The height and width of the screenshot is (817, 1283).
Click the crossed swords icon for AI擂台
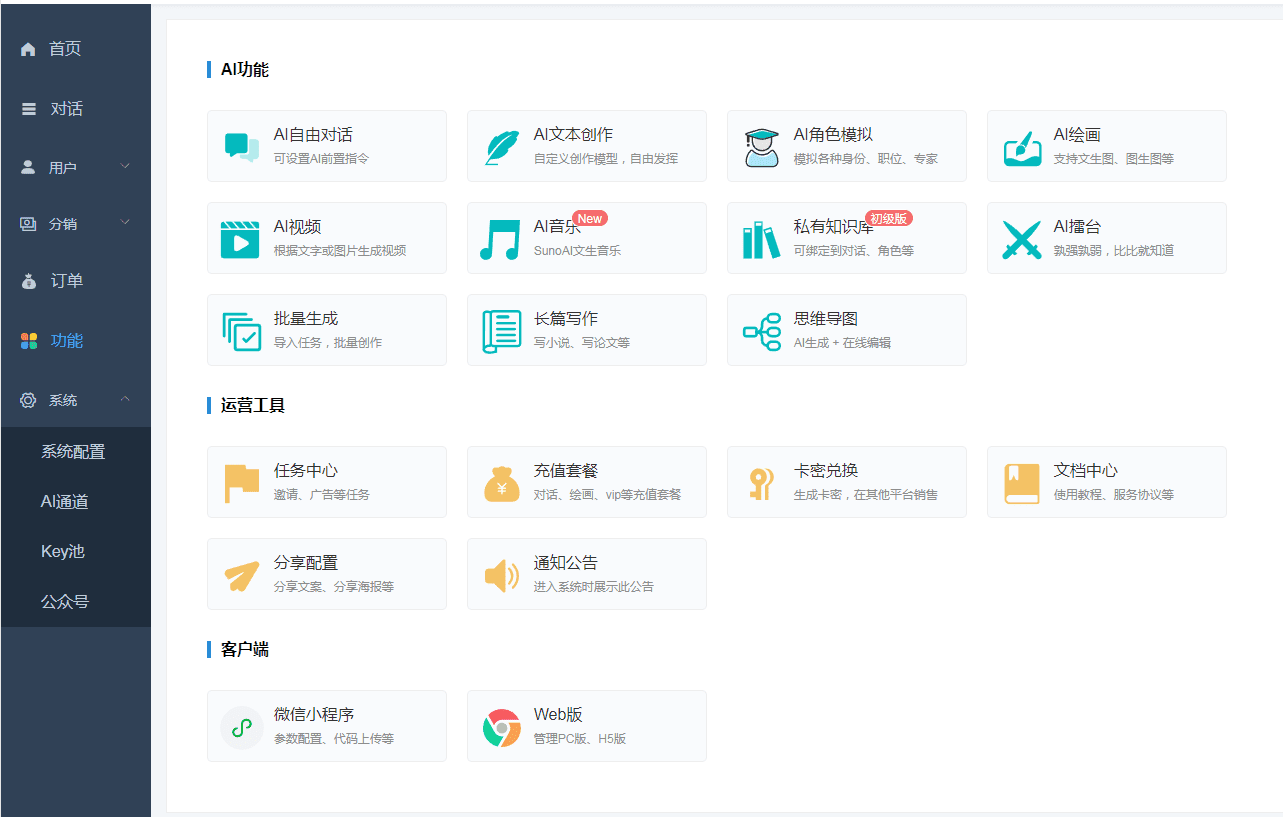(x=1022, y=240)
